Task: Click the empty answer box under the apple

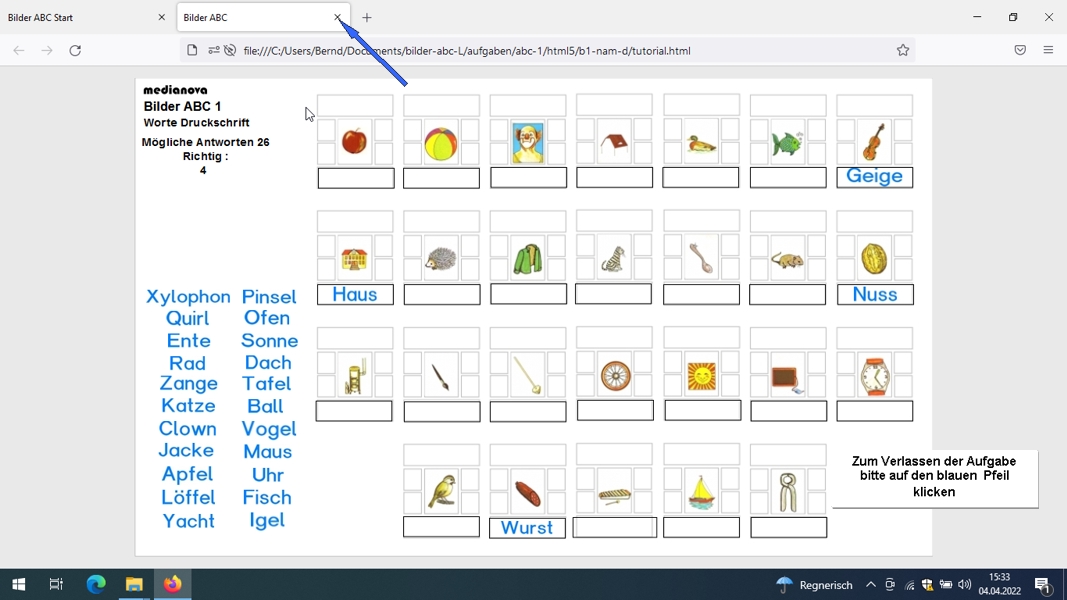Action: 356,178
